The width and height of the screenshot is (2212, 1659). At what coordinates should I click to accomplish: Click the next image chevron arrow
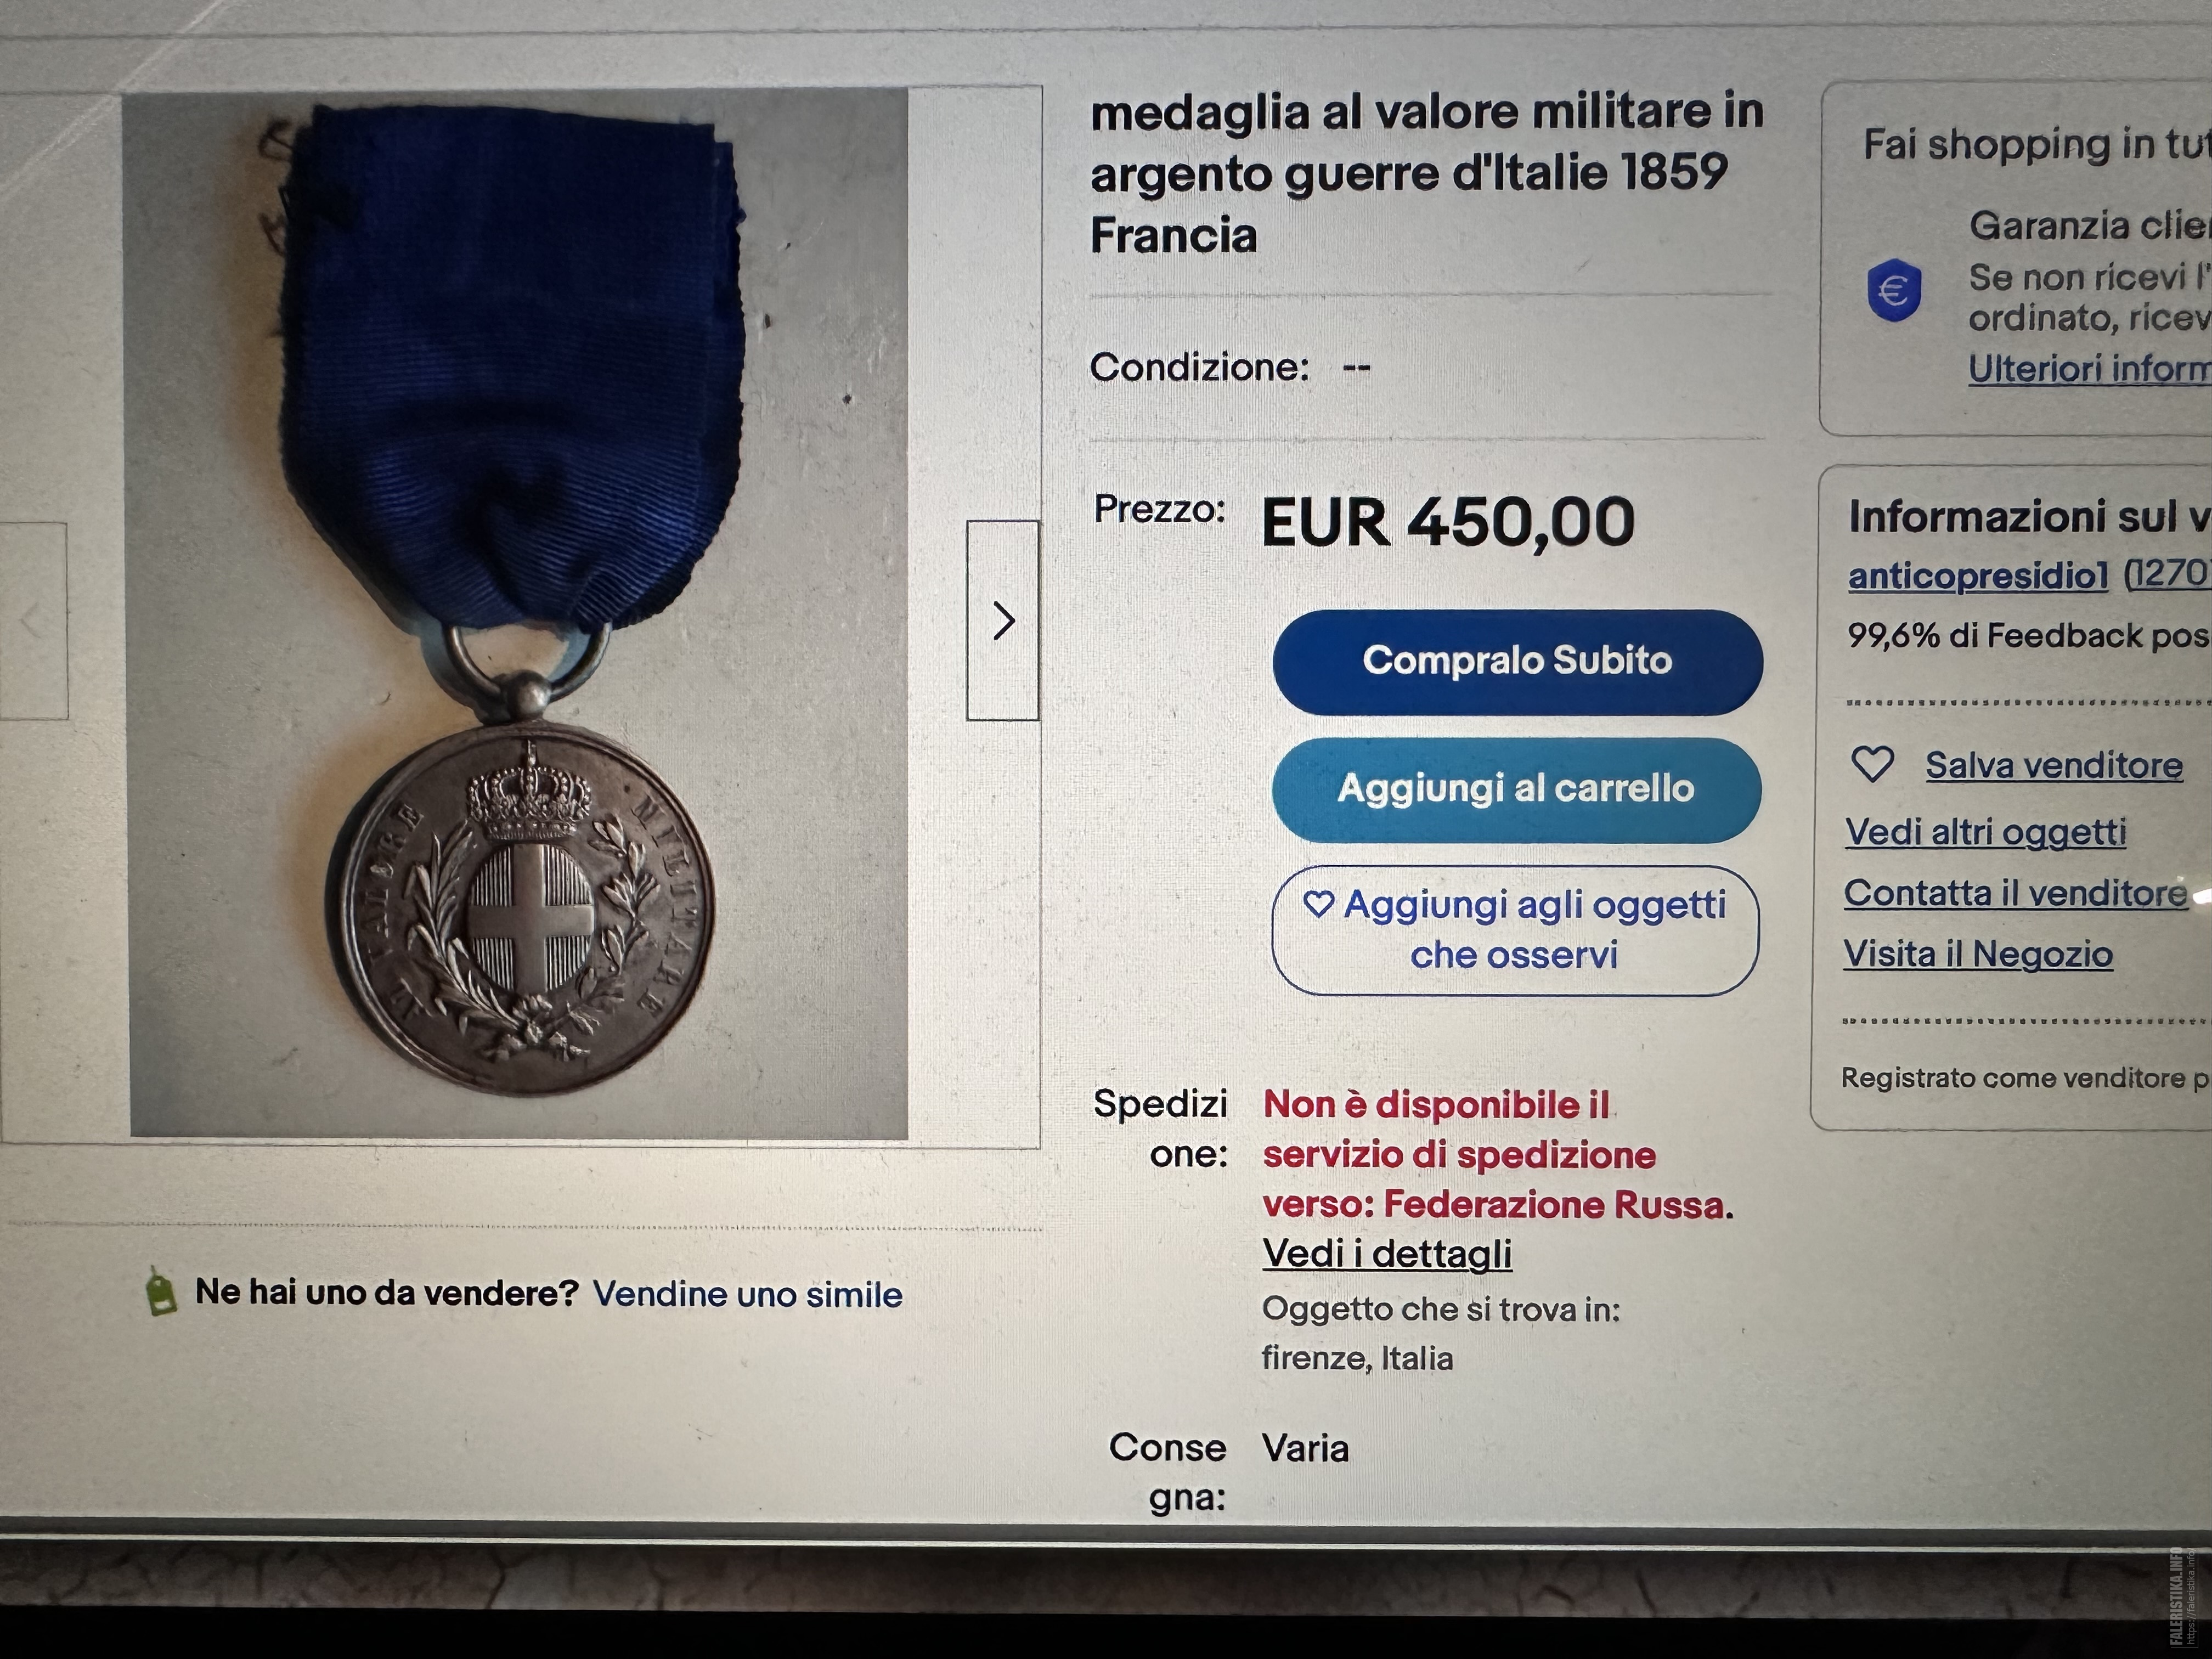[x=1002, y=620]
